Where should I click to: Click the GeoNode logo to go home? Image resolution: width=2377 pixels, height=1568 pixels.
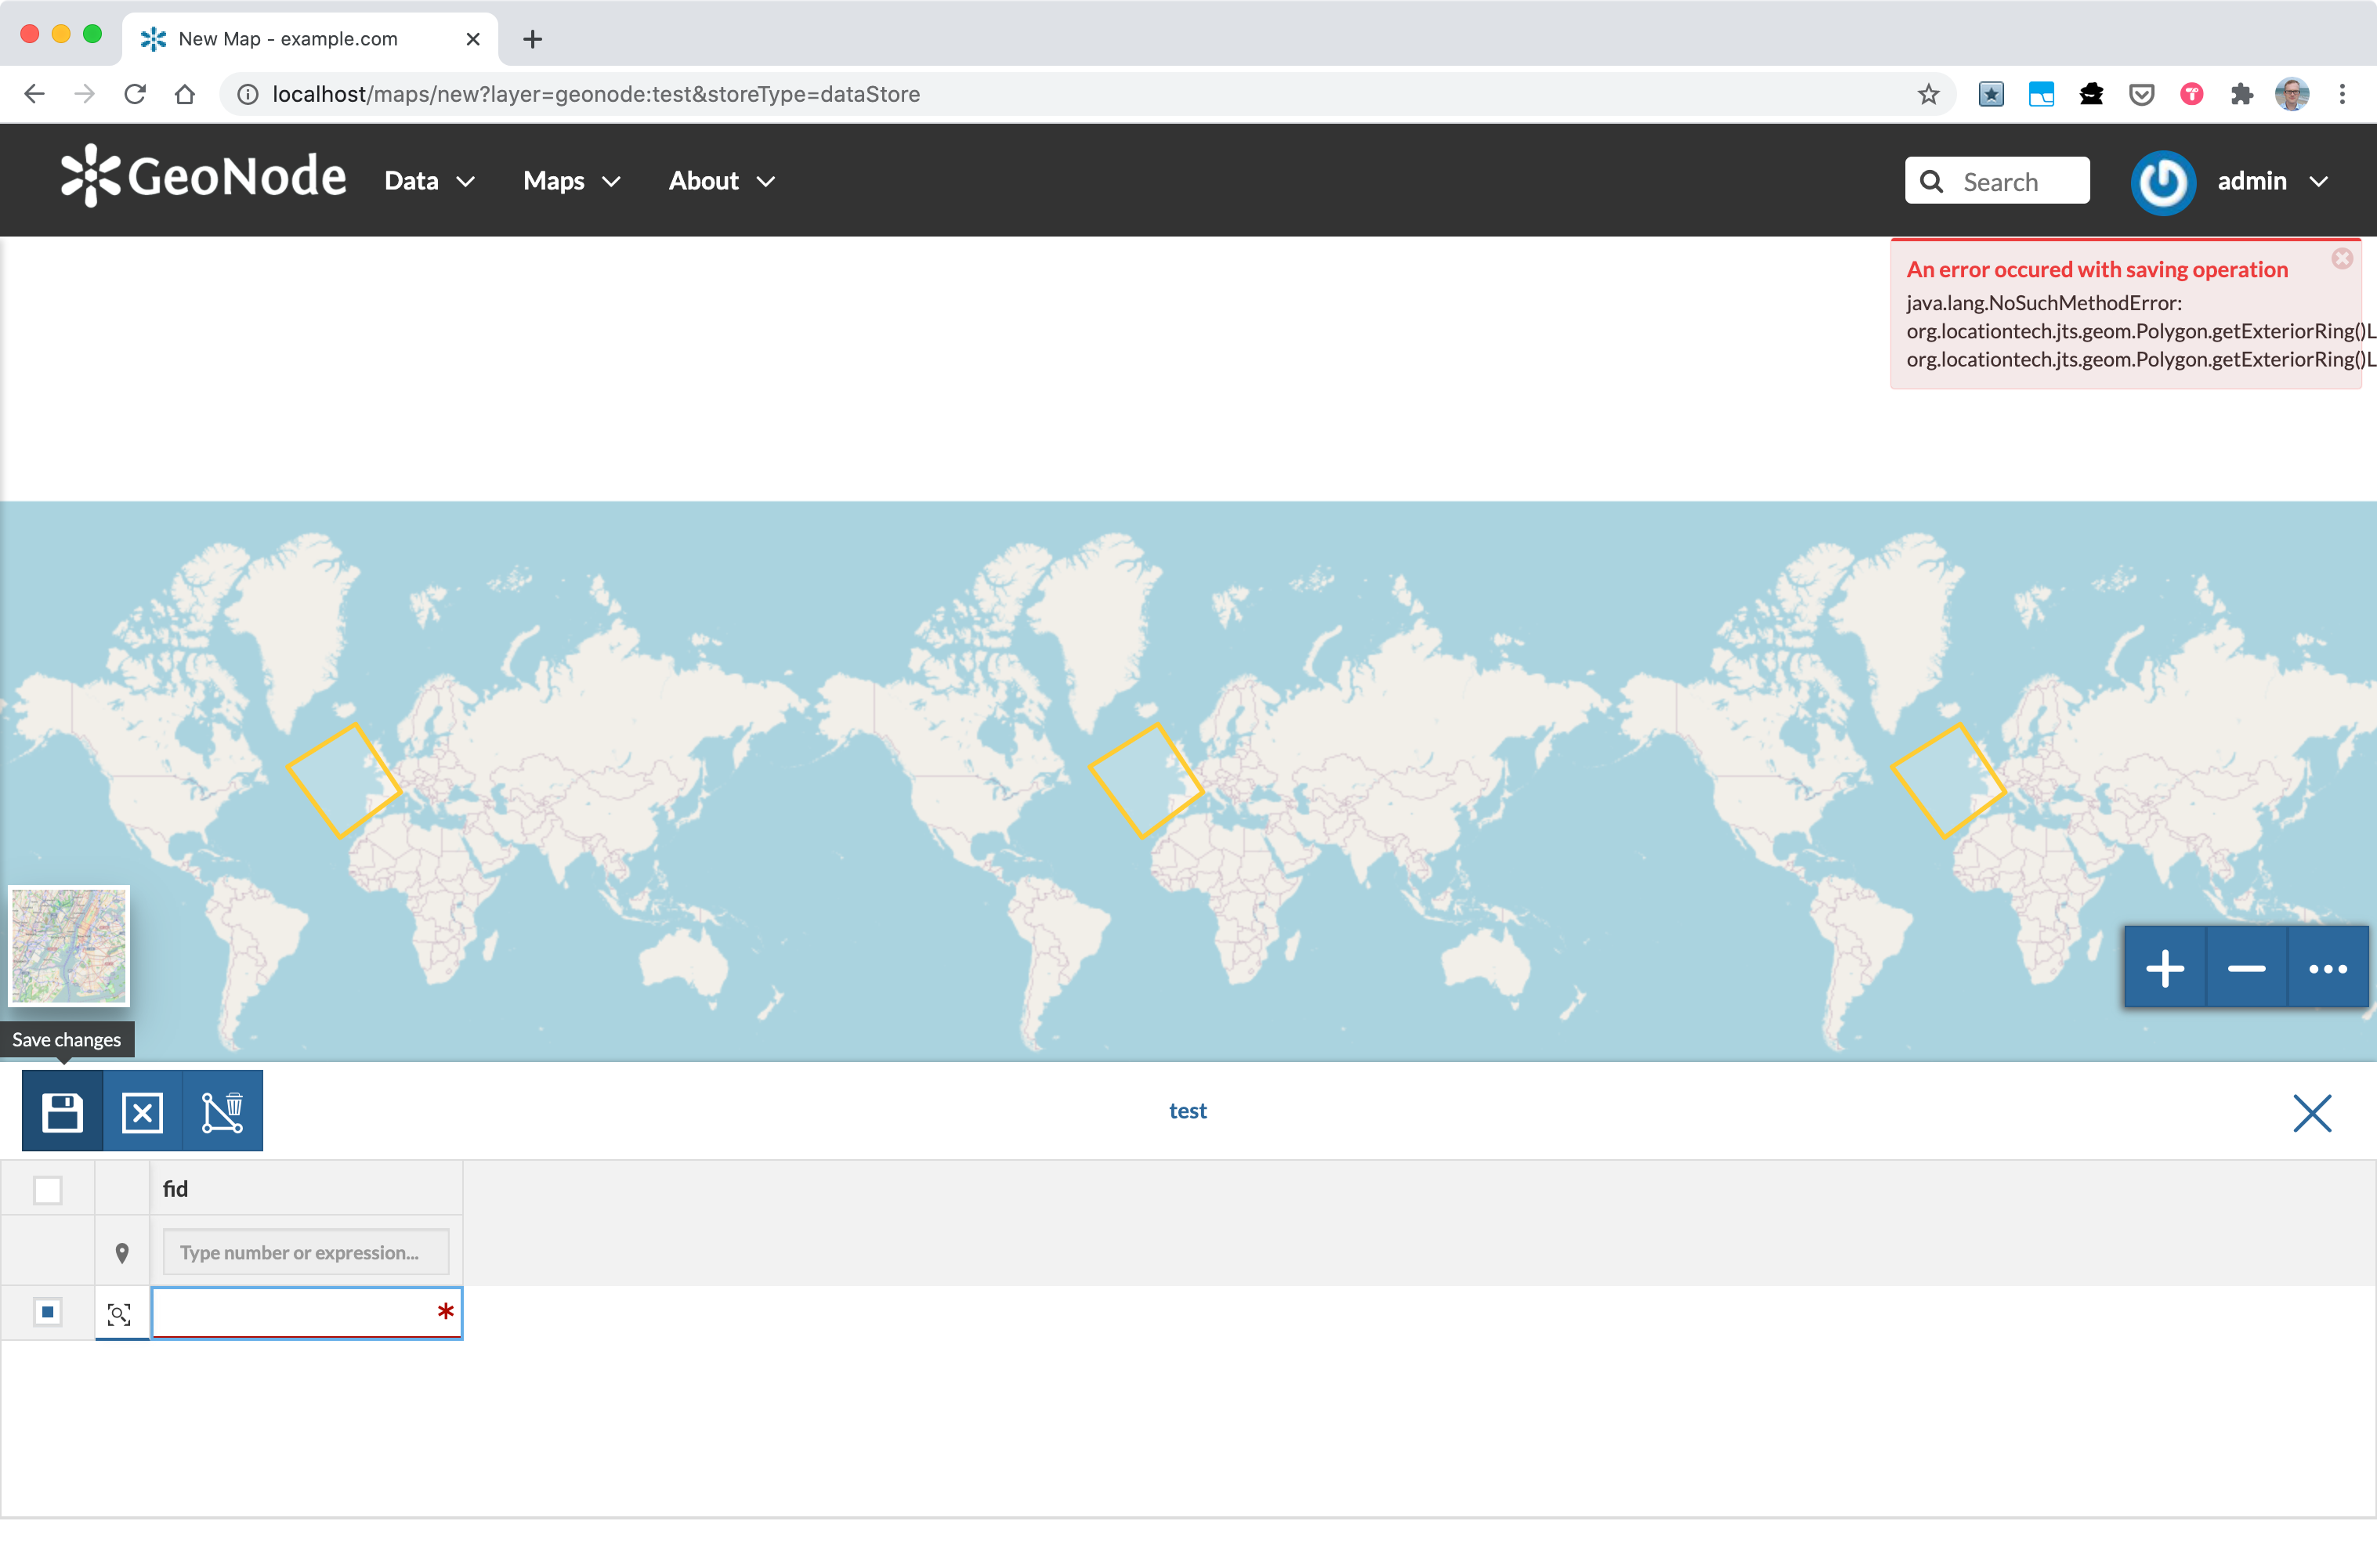(x=203, y=175)
